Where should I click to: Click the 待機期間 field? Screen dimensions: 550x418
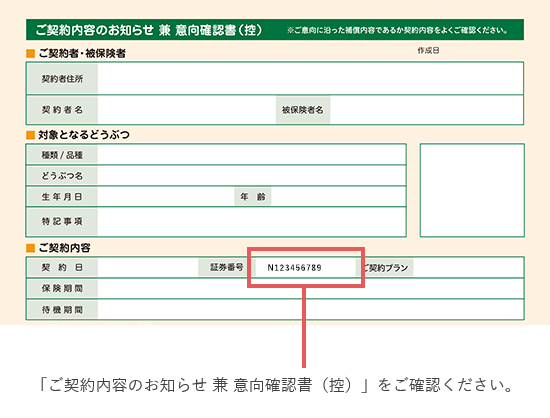click(310, 310)
